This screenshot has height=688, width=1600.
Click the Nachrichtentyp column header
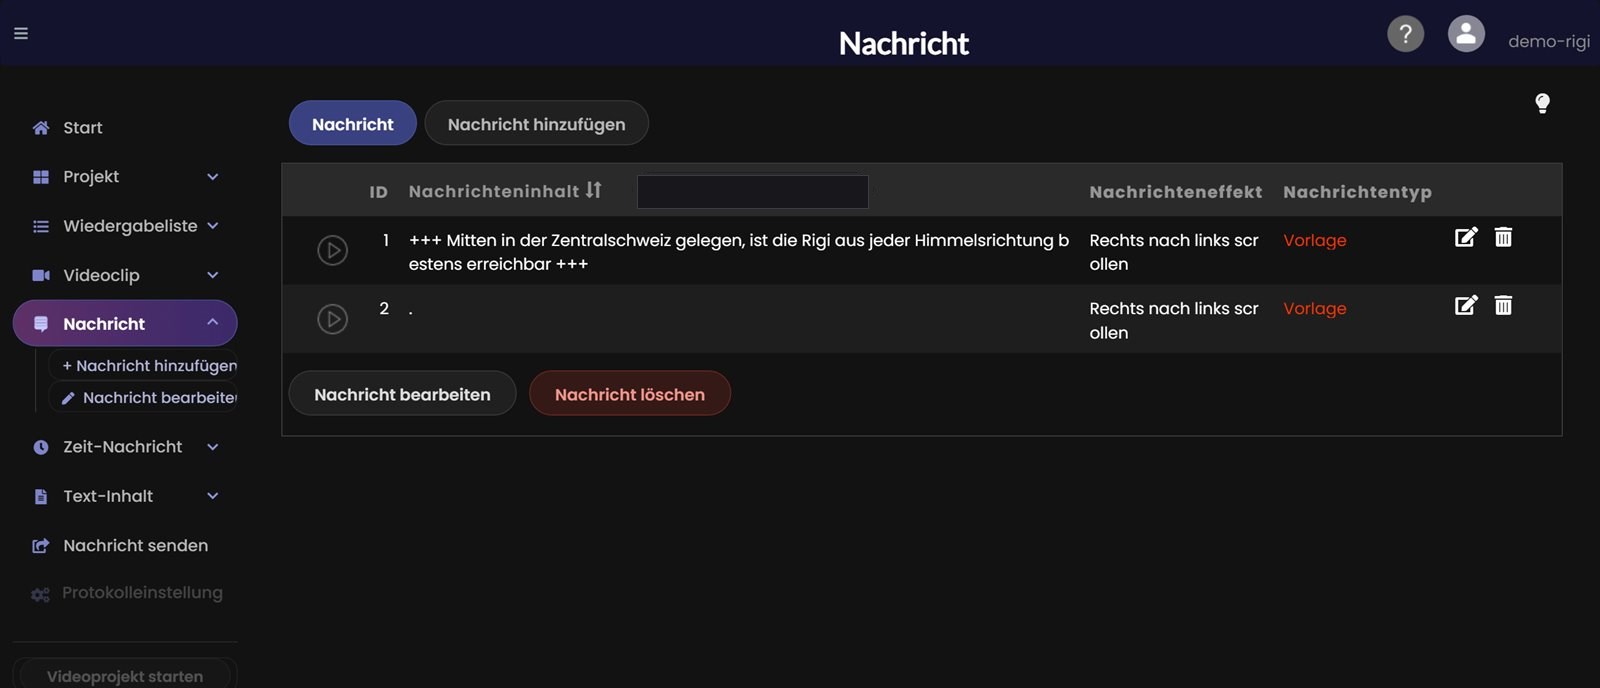coord(1357,192)
